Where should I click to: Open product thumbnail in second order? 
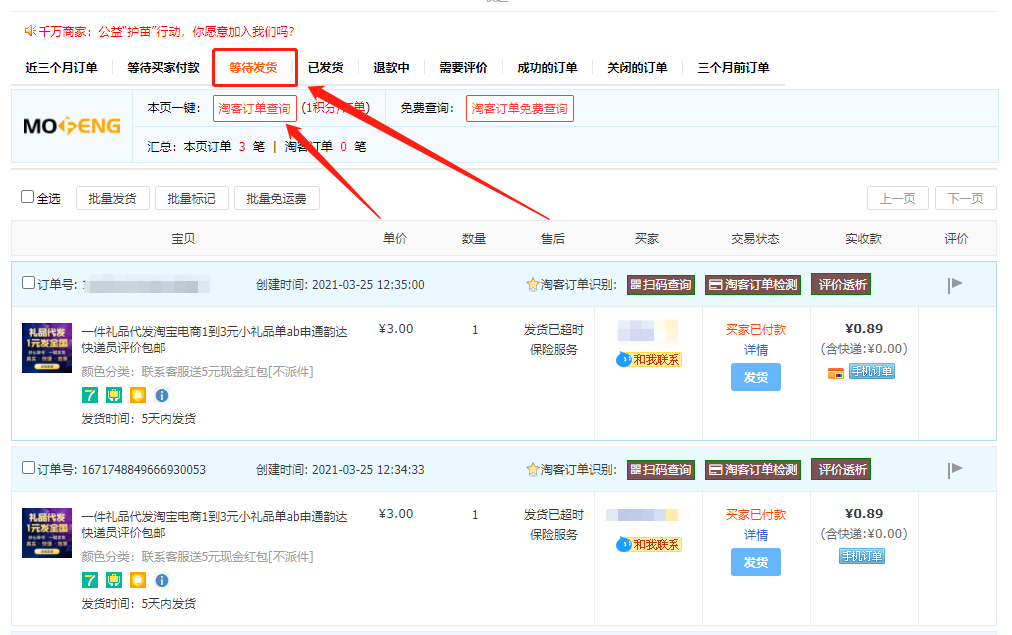click(47, 533)
